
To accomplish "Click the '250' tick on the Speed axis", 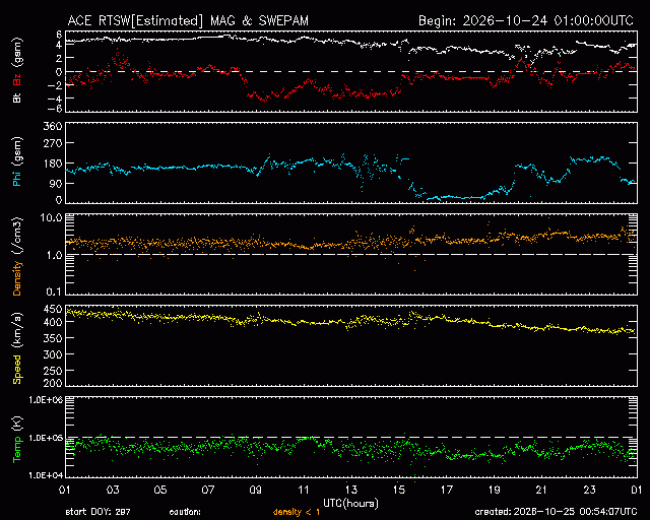I will pyautogui.click(x=53, y=371).
